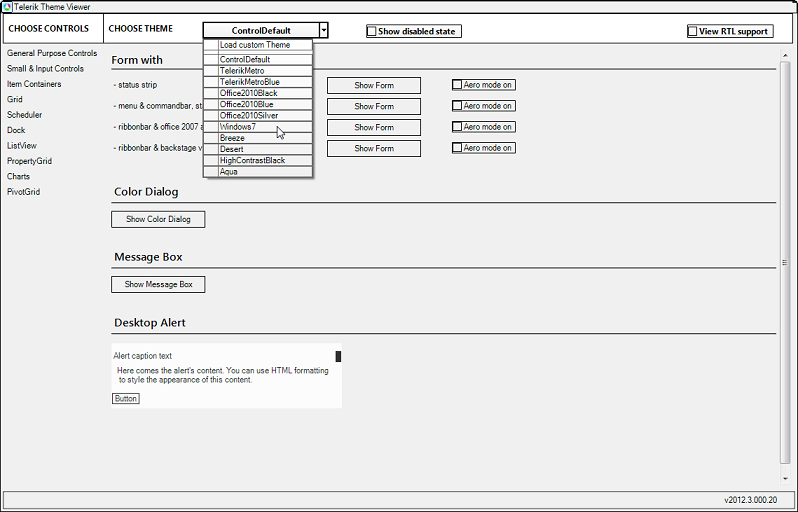Check Aero mode on for ribbonbar office 2007 row
Screen dimensions: 798x512
[x=457, y=127]
